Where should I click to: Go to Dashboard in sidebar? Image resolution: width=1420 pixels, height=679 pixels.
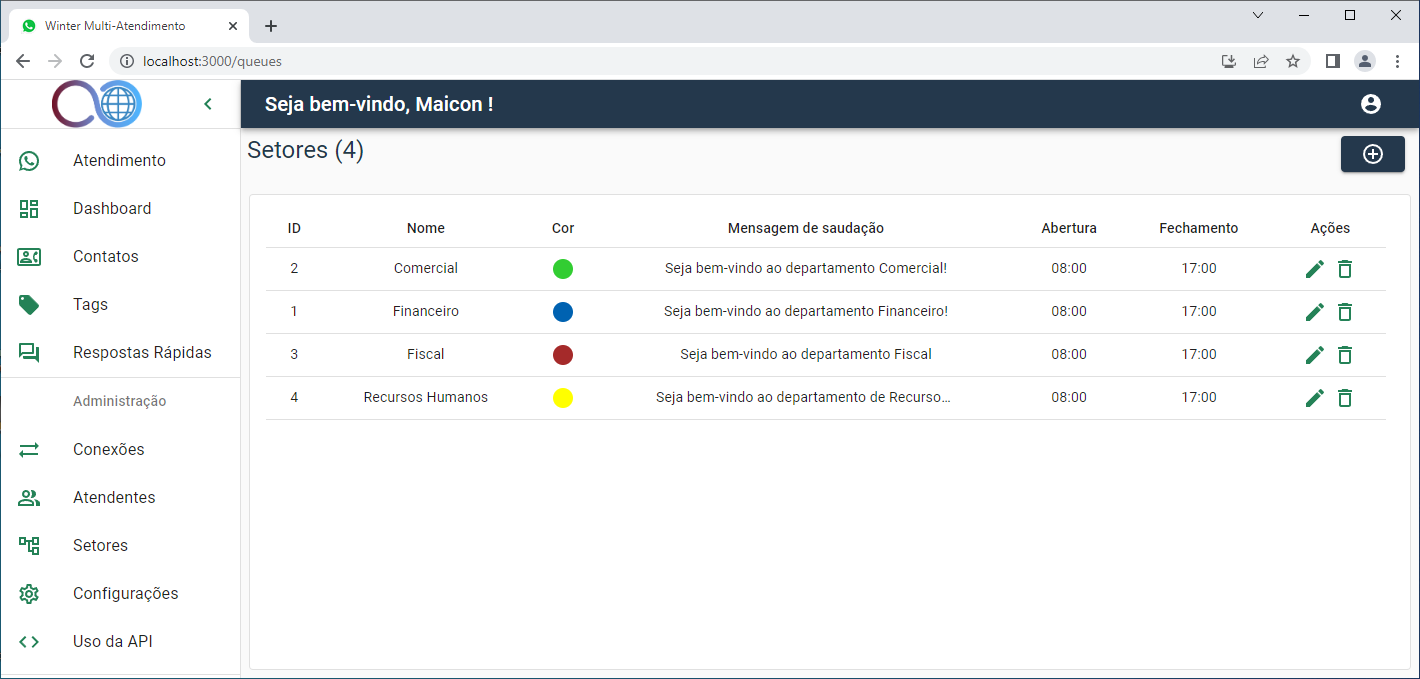coord(112,209)
